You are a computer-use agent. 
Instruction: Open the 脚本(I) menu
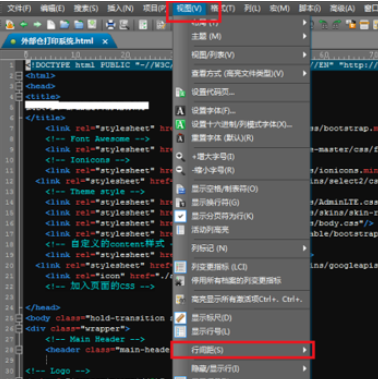310,8
